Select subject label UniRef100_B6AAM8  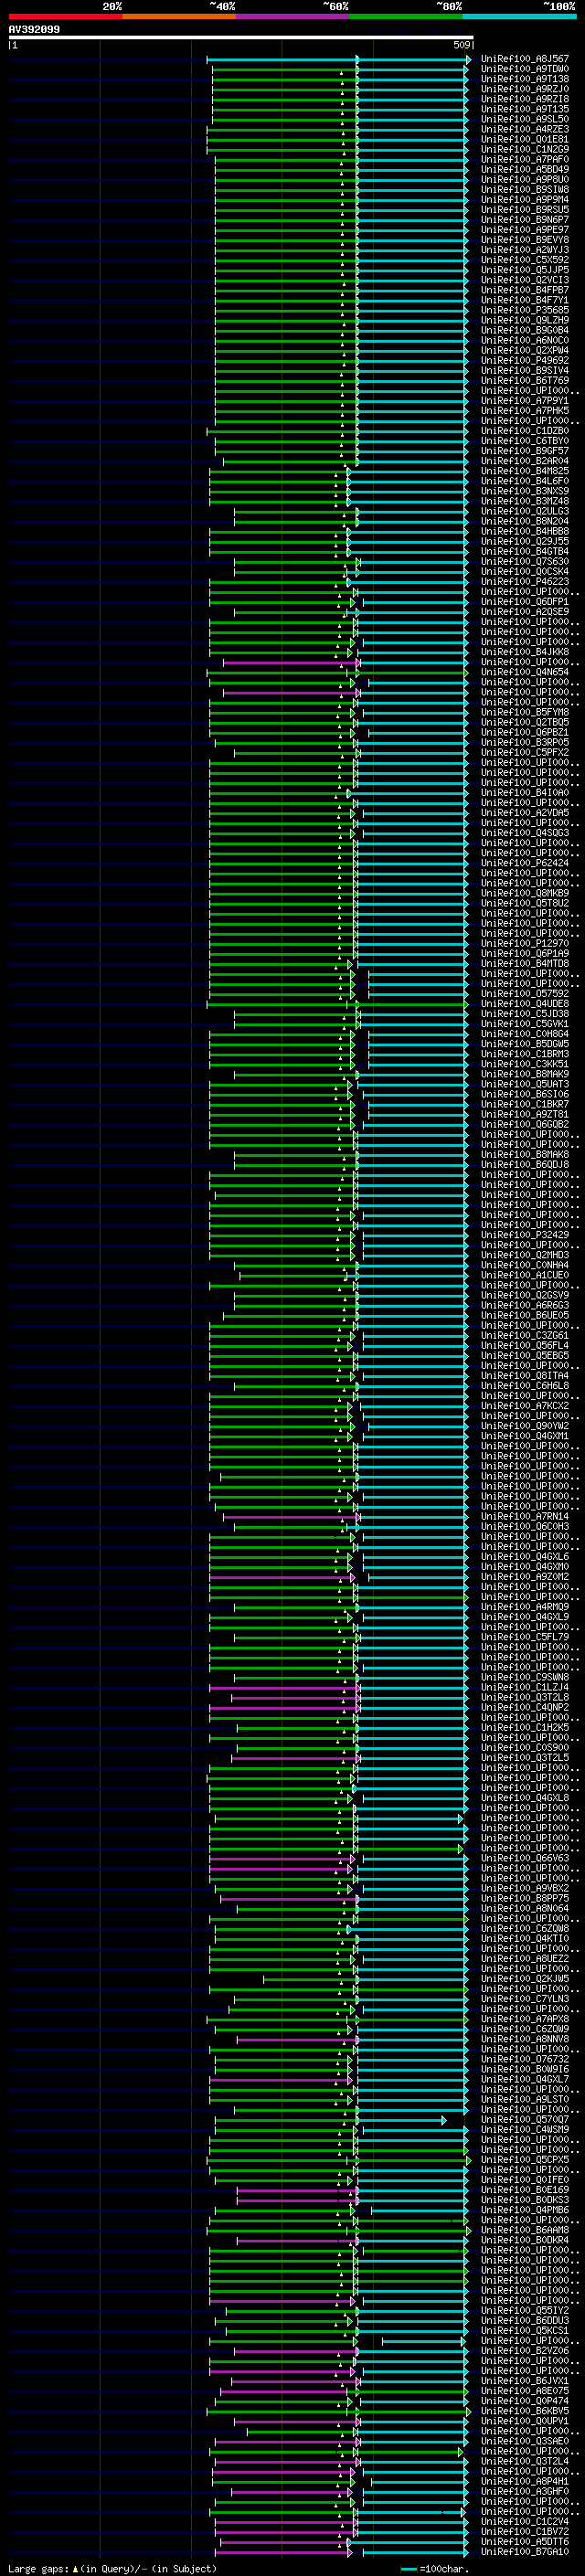pyautogui.click(x=525, y=2229)
